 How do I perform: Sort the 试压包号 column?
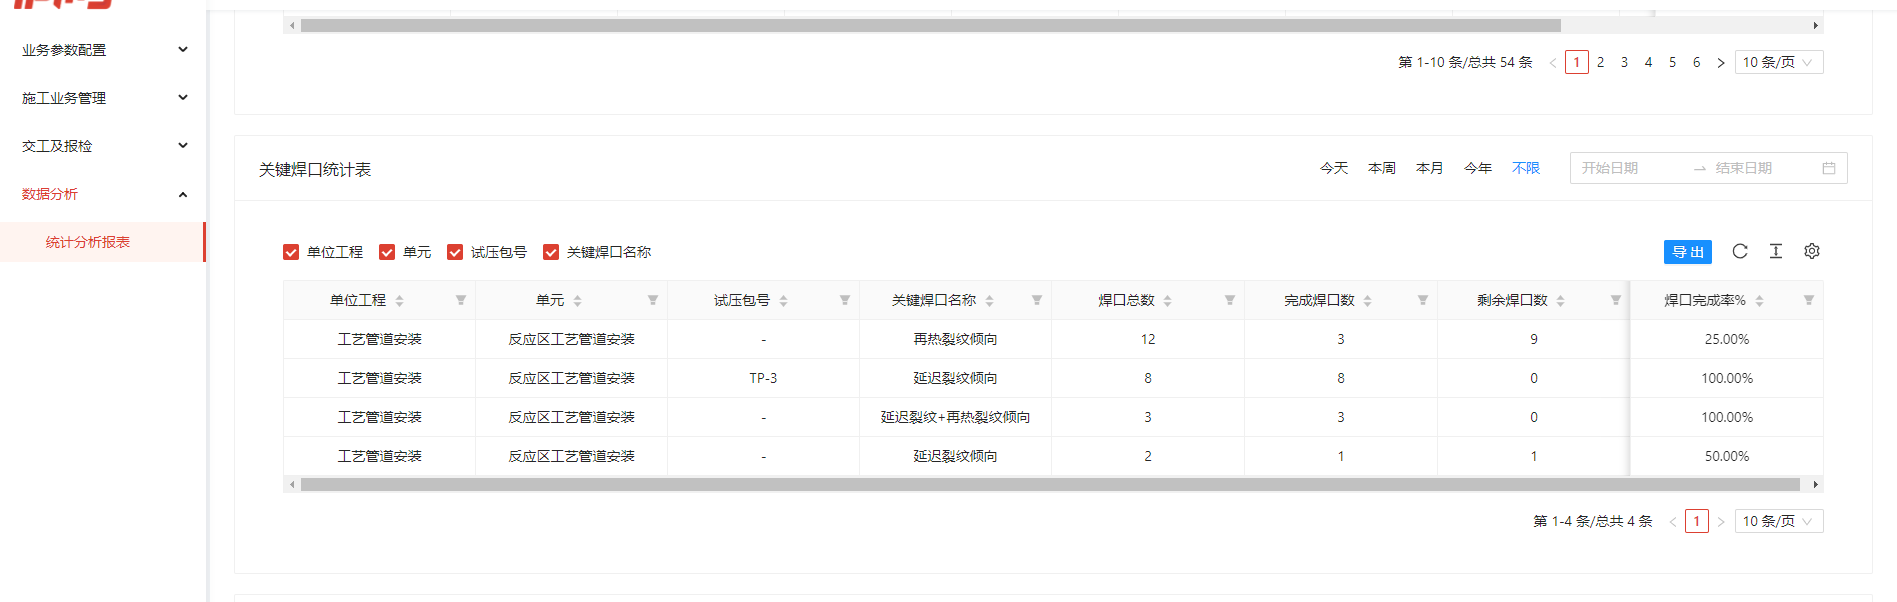(x=784, y=300)
